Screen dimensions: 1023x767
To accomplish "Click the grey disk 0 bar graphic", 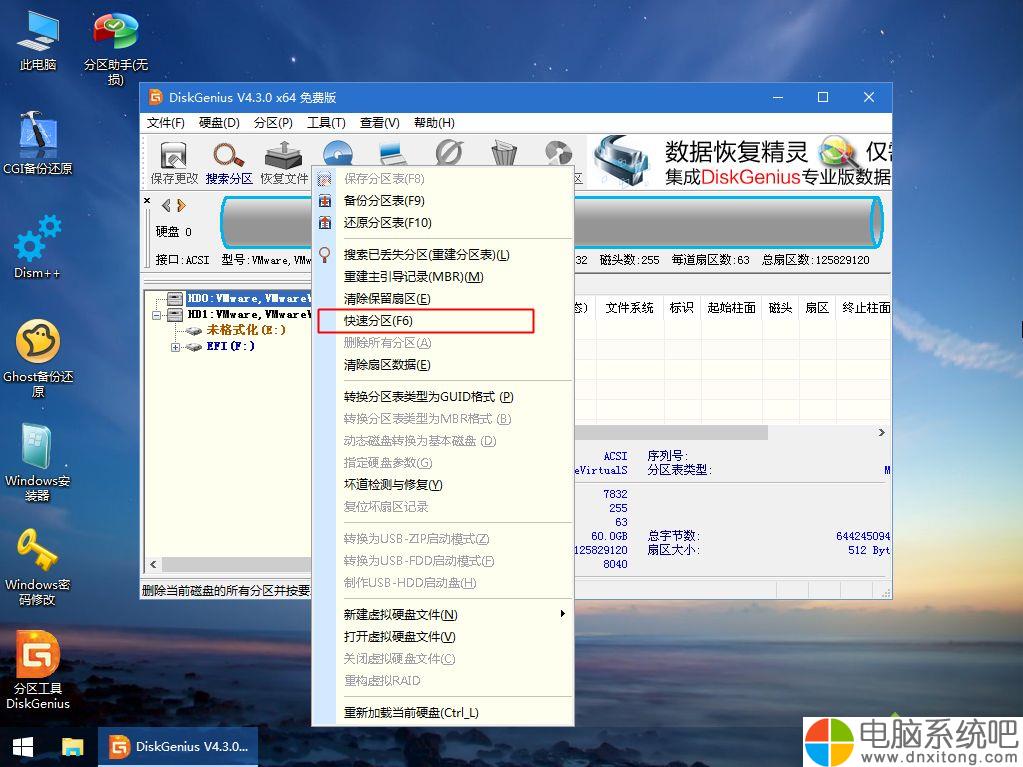I will click(x=551, y=222).
